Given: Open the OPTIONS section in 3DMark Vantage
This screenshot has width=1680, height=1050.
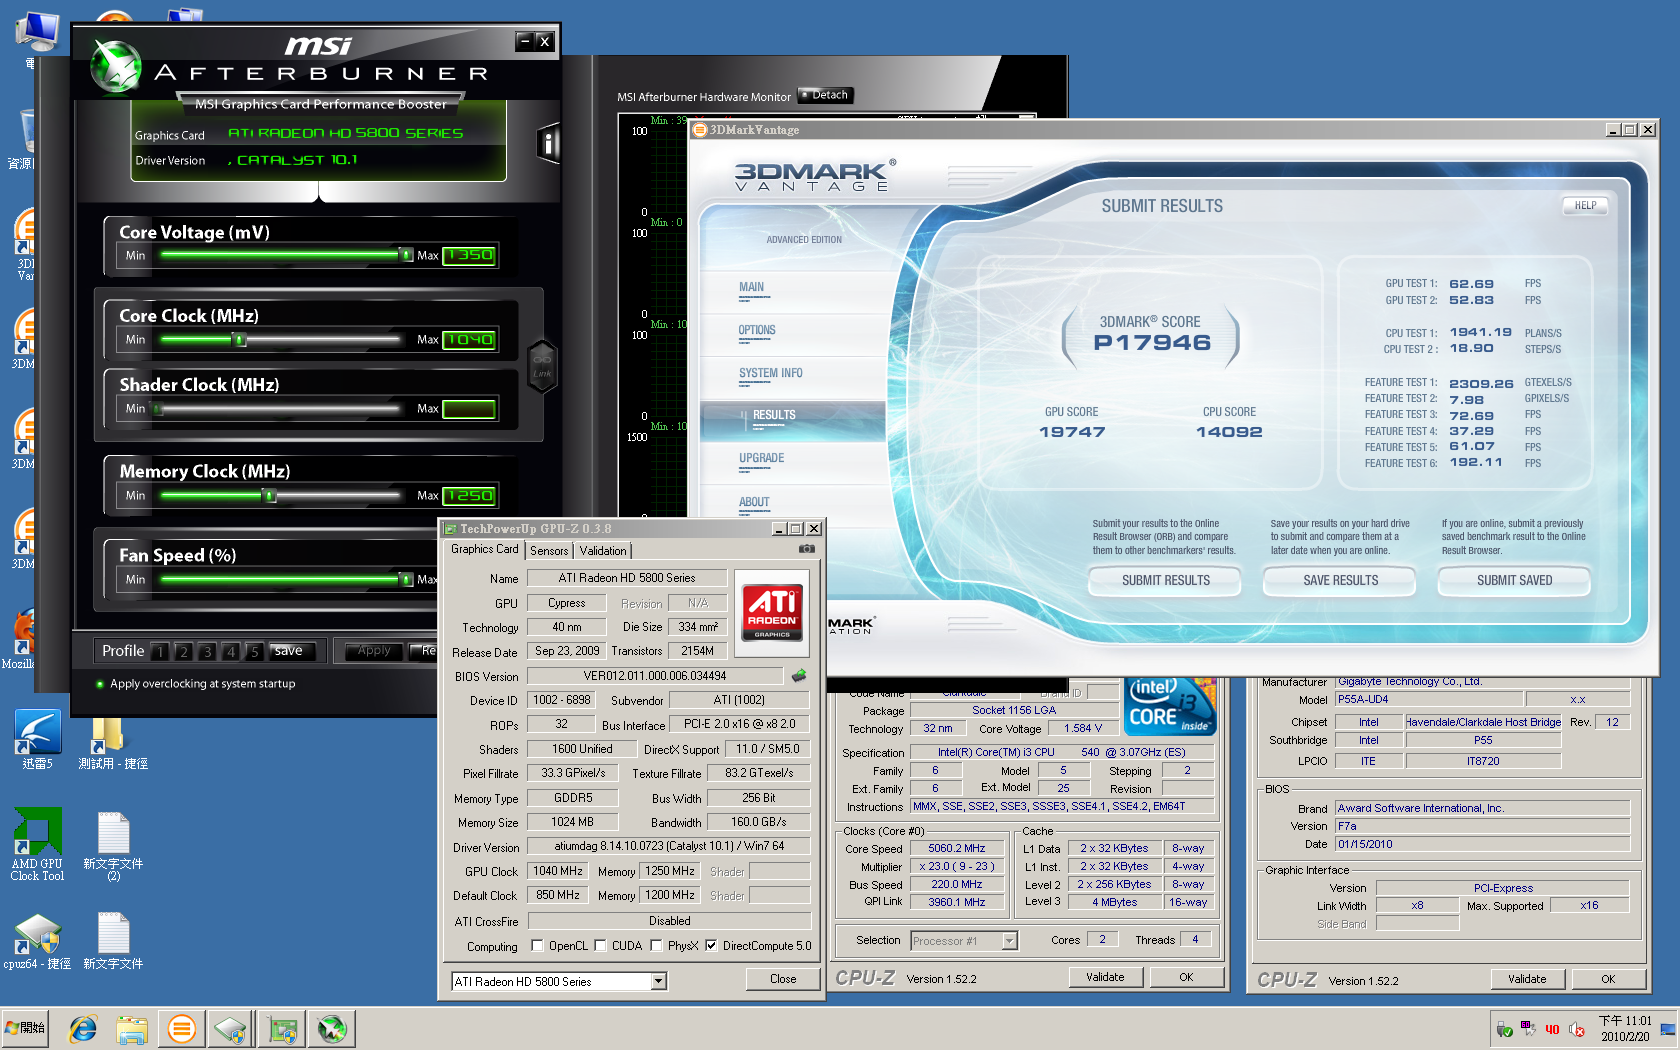Looking at the screenshot, I should (x=757, y=330).
